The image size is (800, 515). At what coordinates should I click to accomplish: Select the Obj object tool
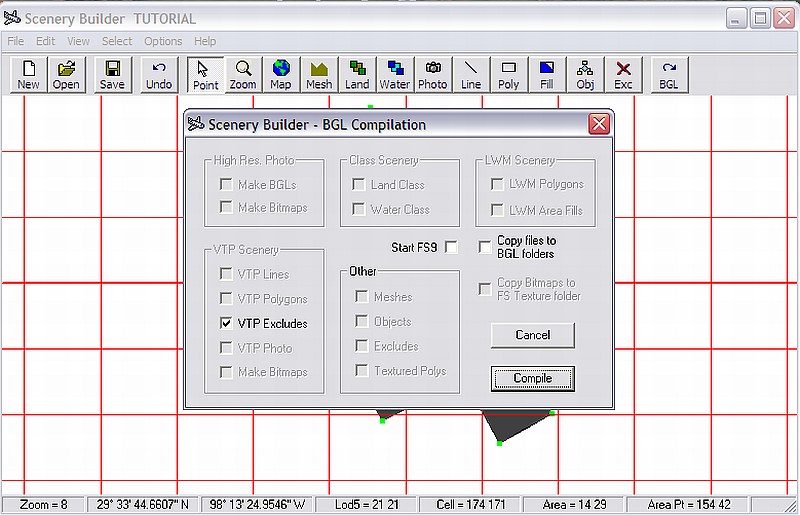click(585, 75)
